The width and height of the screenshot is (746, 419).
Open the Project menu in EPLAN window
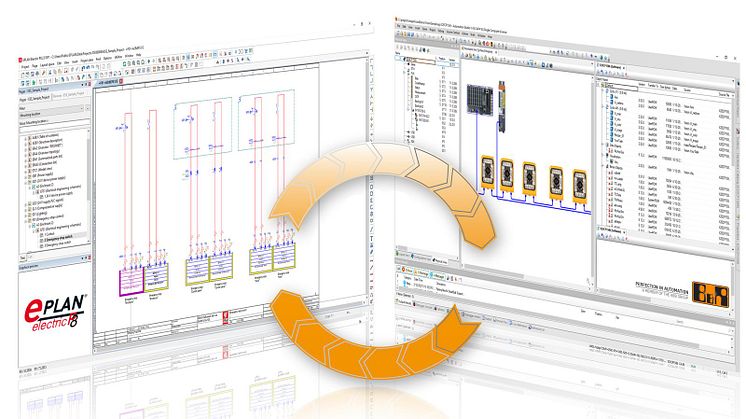tap(25, 67)
